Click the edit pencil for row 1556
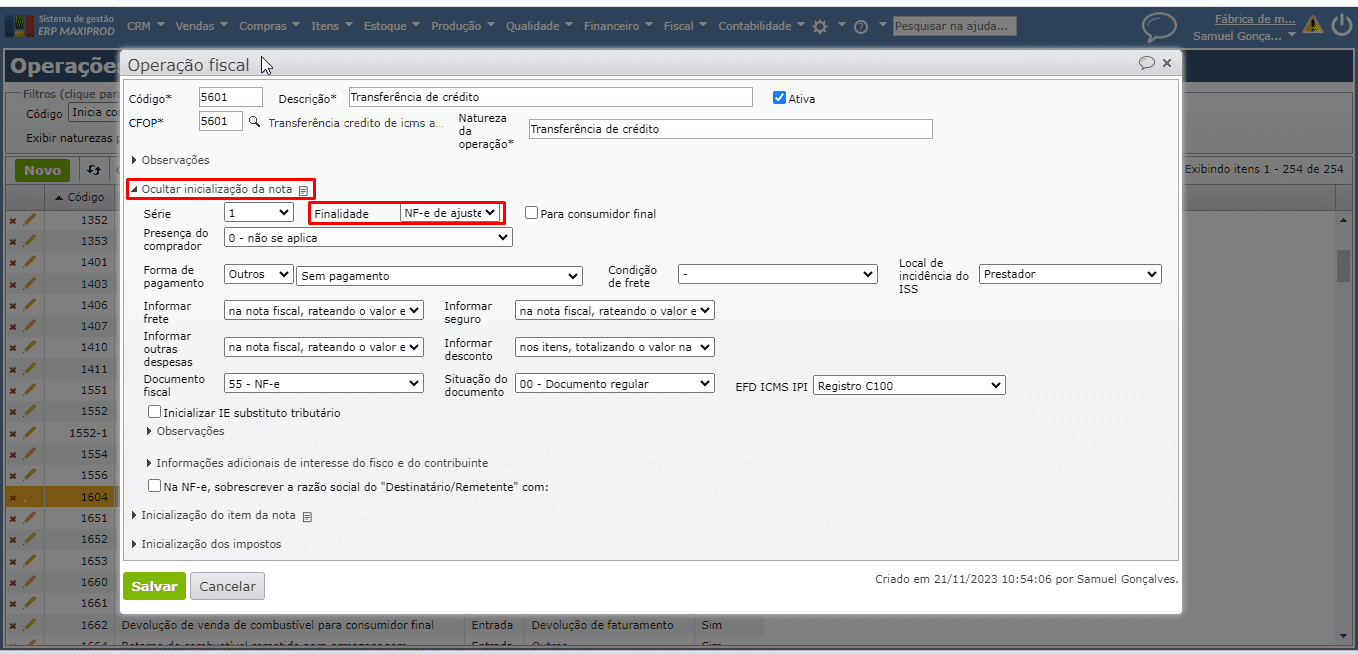The width and height of the screenshot is (1358, 654). (x=29, y=475)
